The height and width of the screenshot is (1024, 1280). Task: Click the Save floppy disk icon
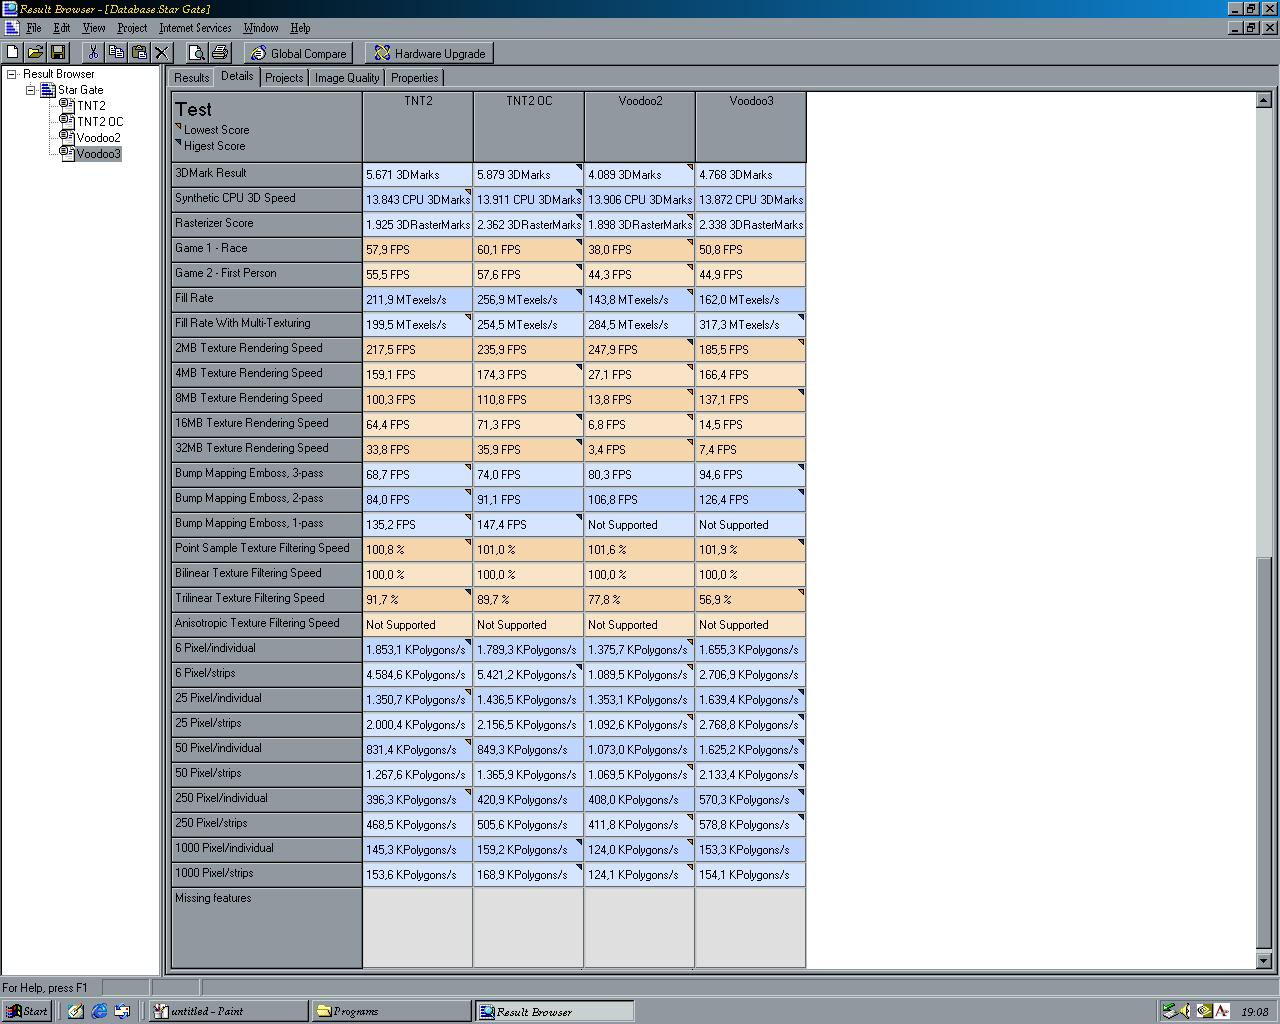coord(57,53)
